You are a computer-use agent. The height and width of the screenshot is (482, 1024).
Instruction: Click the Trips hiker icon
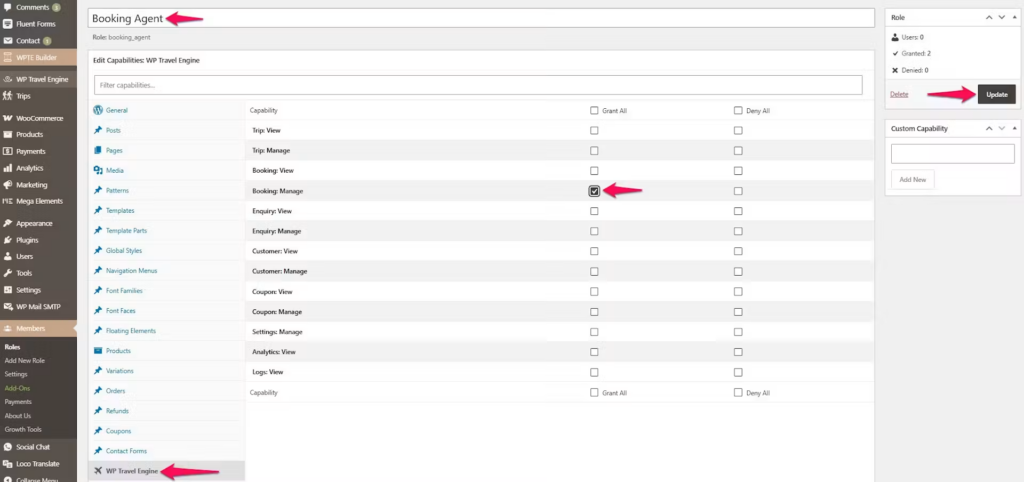pyautogui.click(x=7, y=96)
